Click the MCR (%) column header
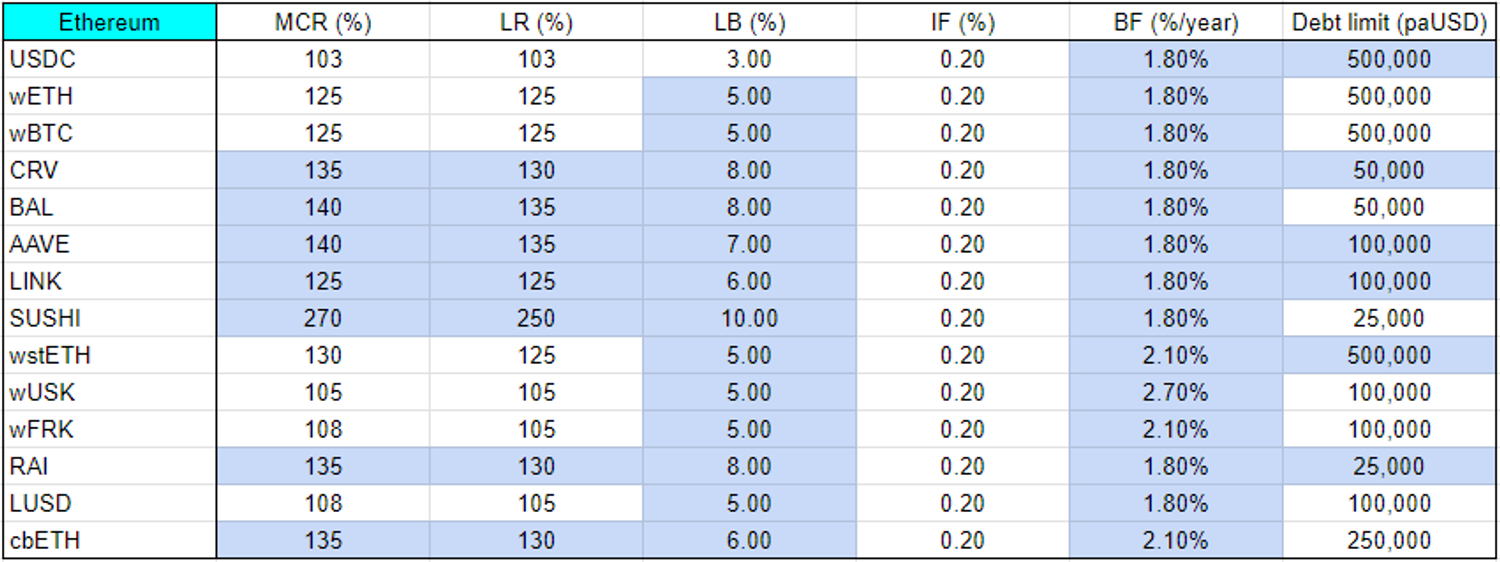 click(x=323, y=22)
